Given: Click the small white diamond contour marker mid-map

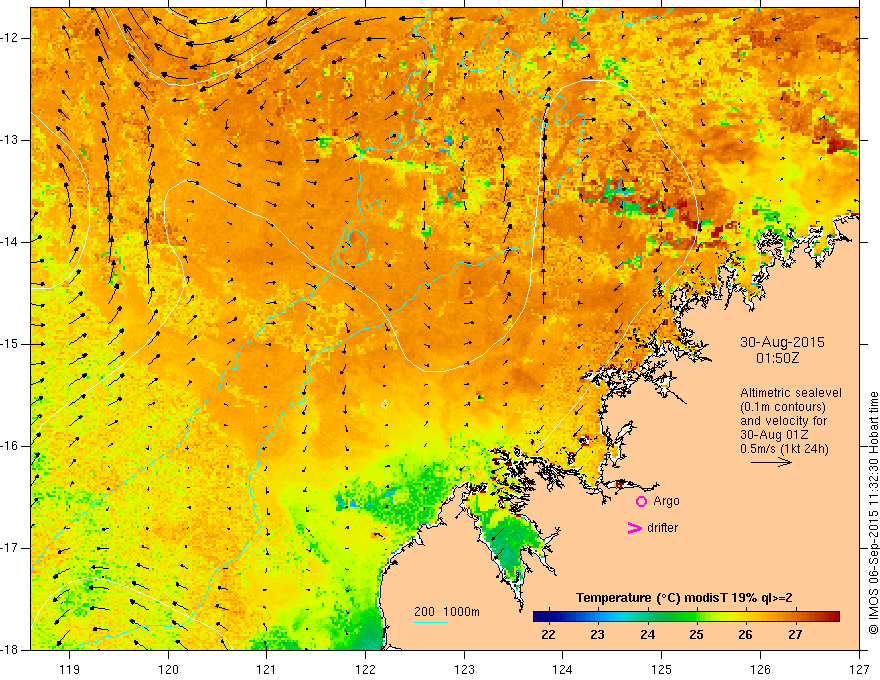Looking at the screenshot, I should [385, 403].
